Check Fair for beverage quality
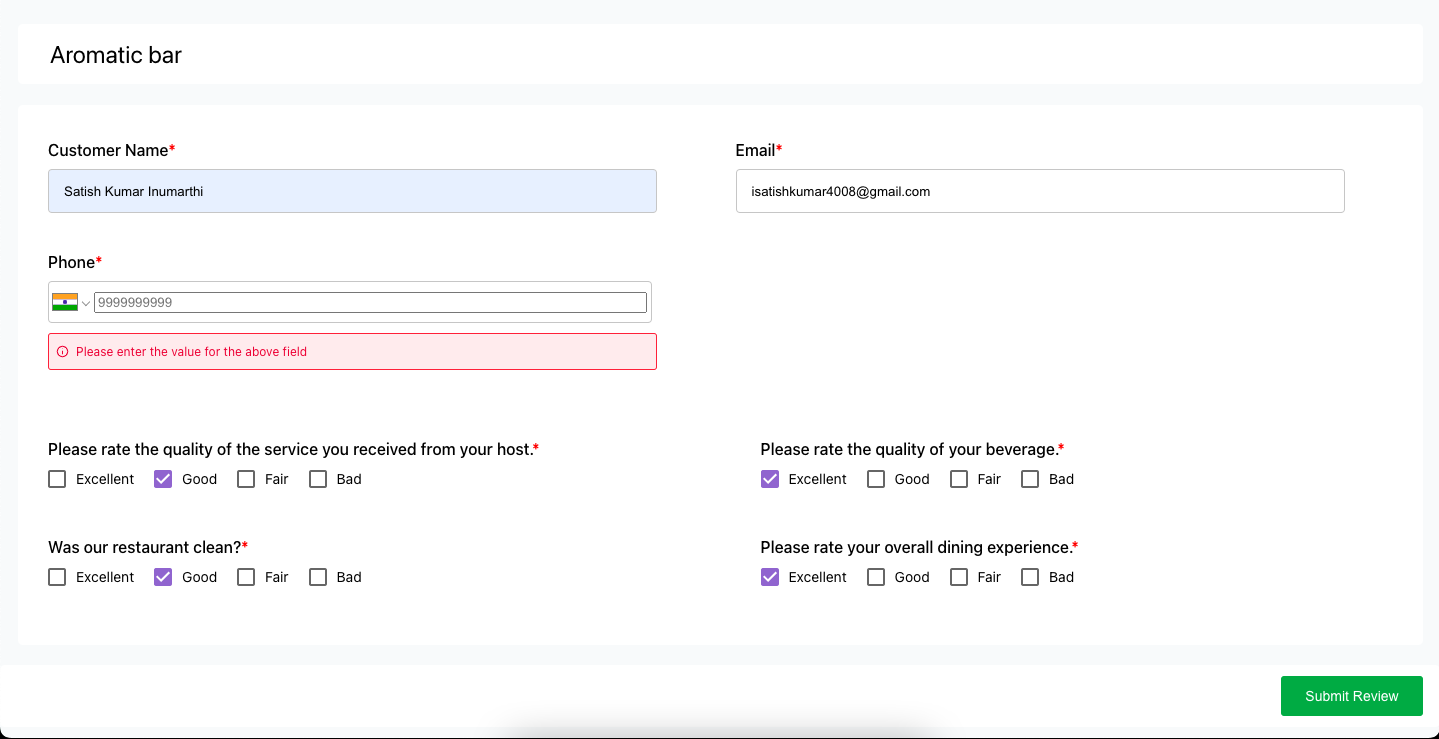1439x739 pixels. 959,478
